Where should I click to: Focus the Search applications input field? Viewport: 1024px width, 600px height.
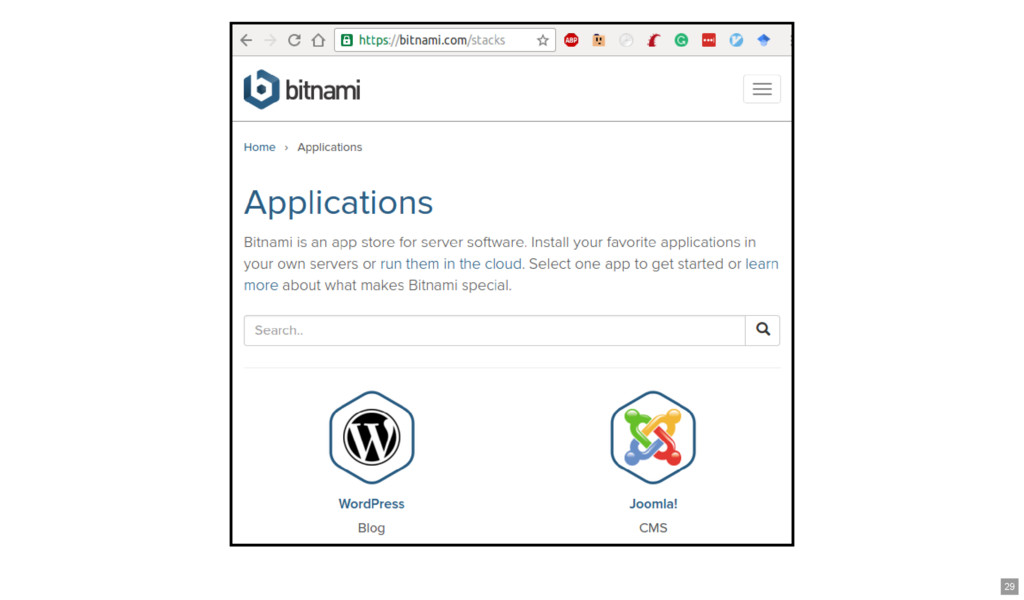click(x=494, y=330)
